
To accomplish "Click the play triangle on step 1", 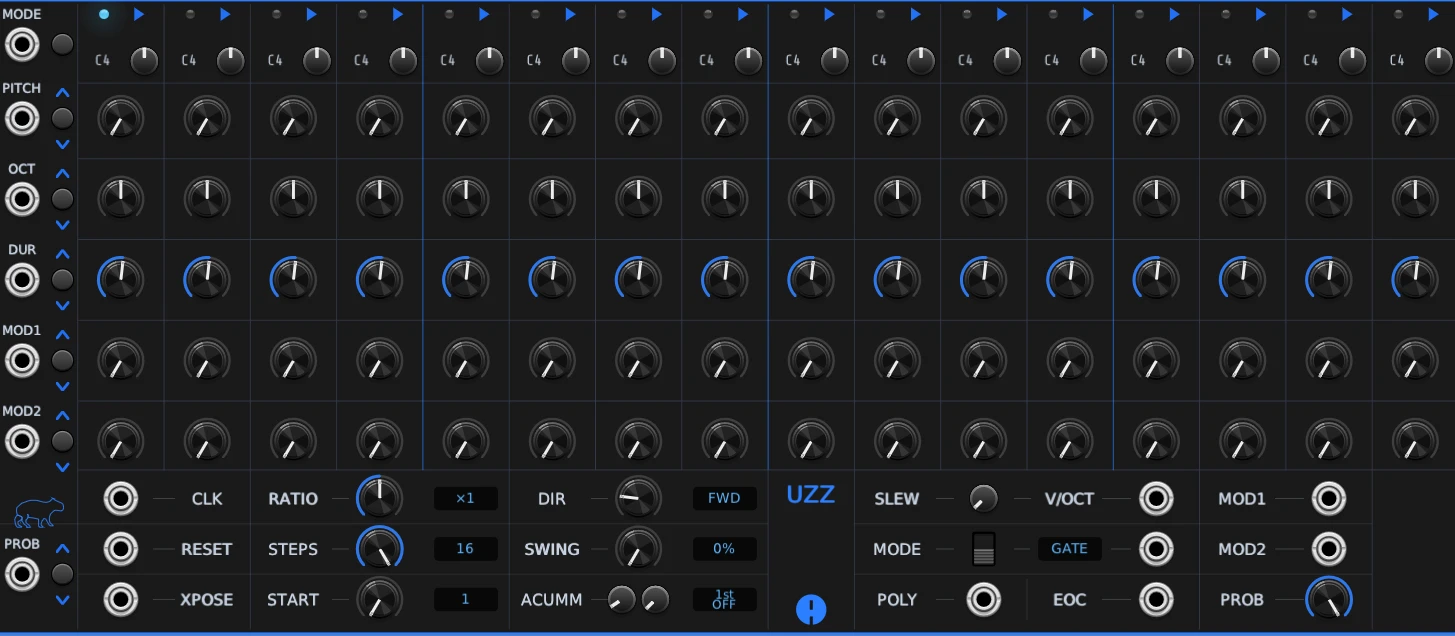I will 138,14.
